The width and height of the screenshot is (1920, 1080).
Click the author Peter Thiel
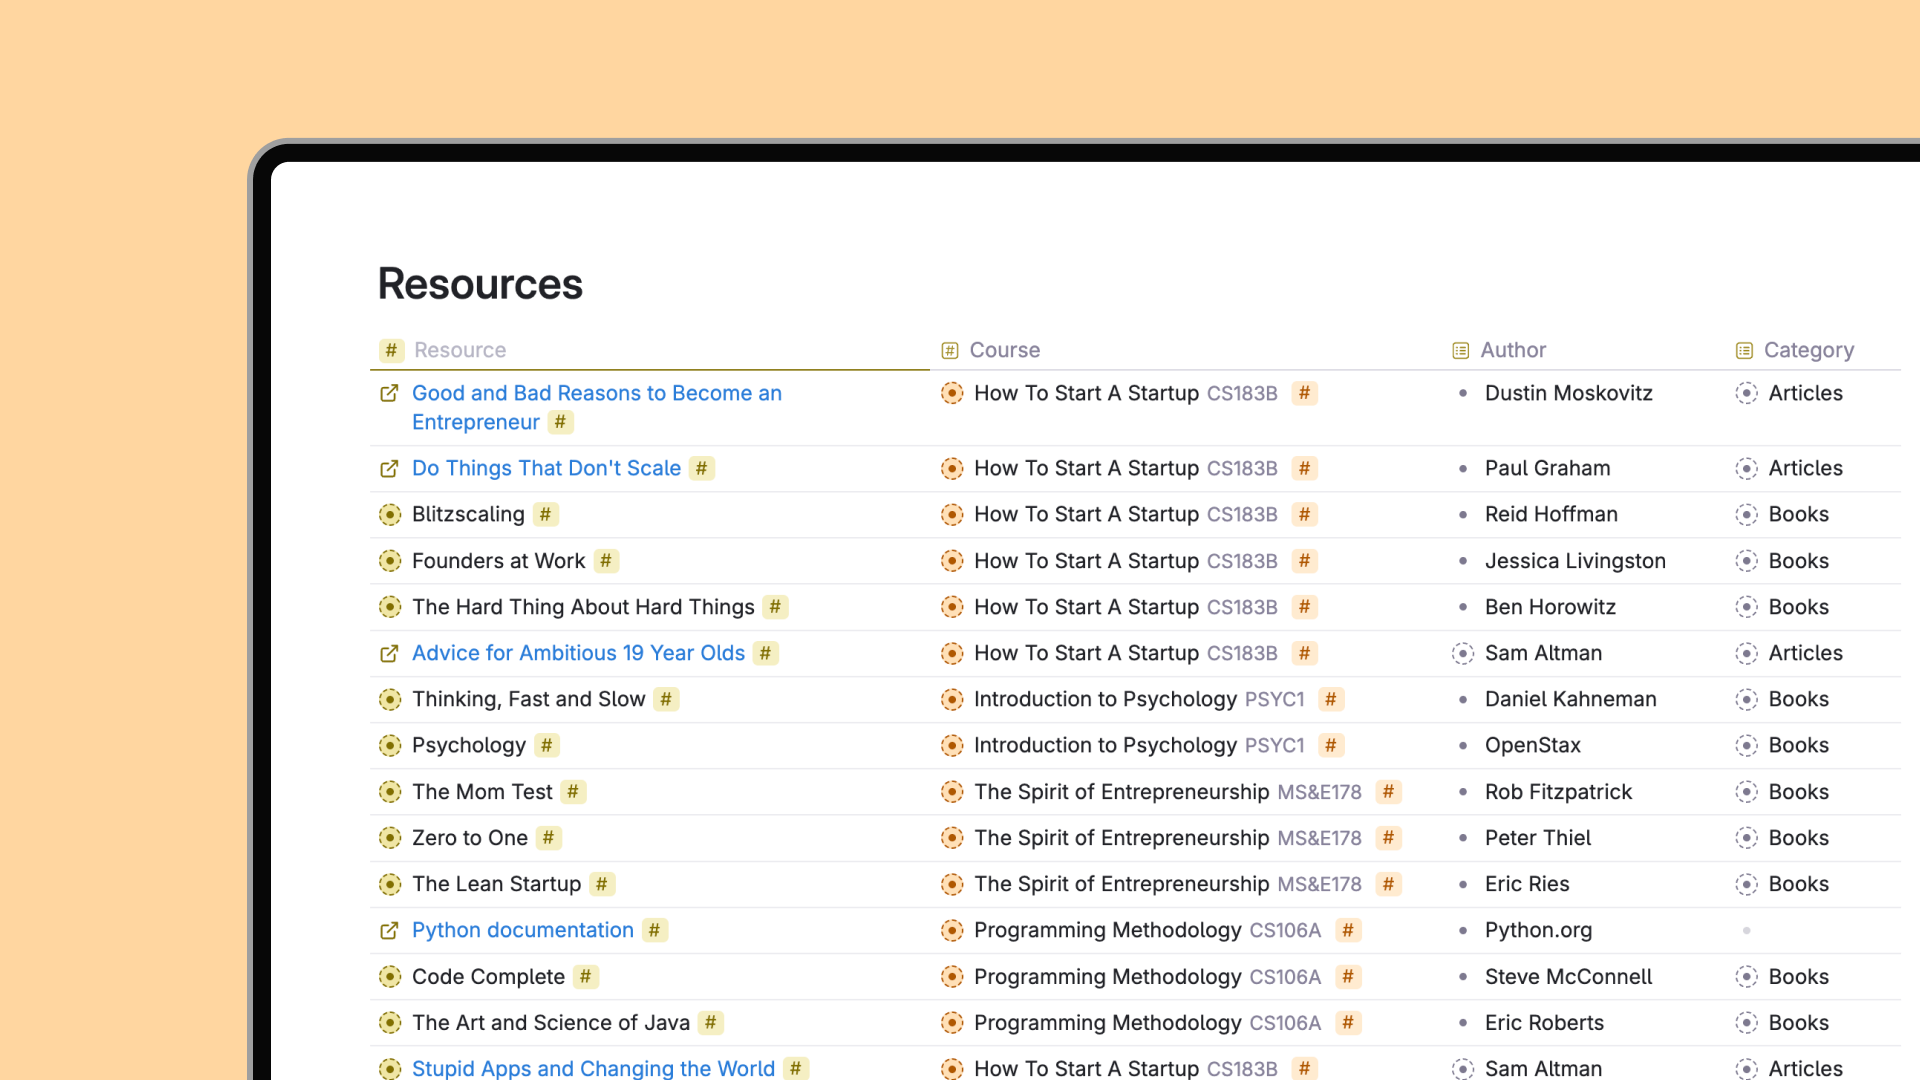coord(1537,838)
